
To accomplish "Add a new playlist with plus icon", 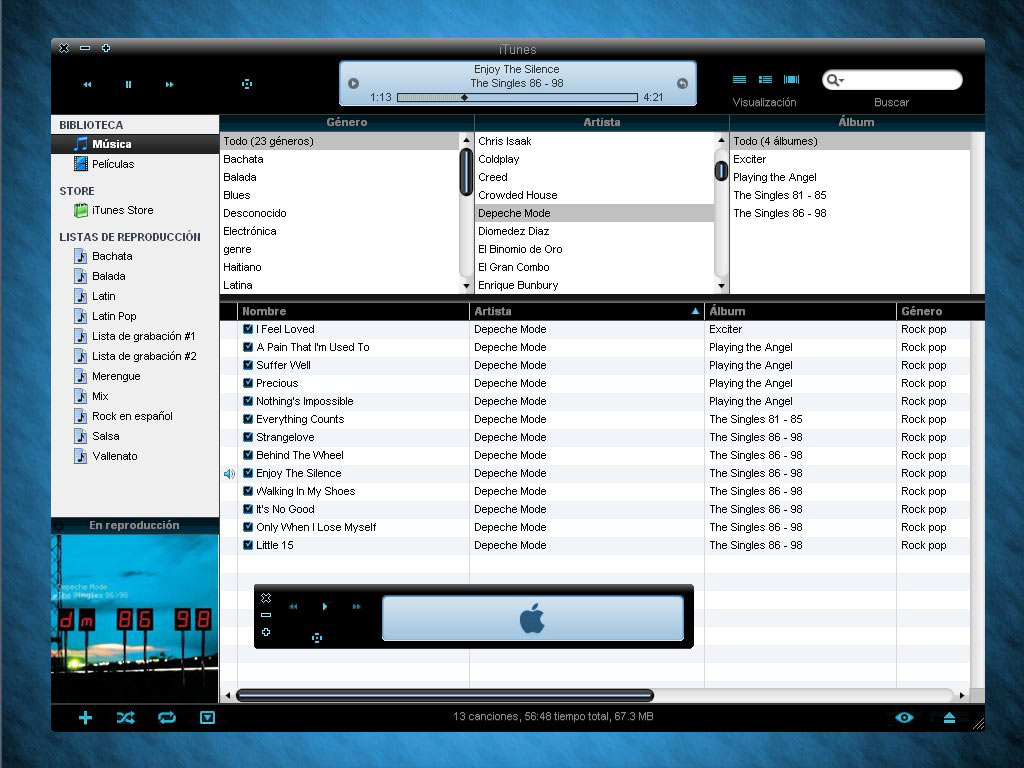I will click(x=85, y=718).
